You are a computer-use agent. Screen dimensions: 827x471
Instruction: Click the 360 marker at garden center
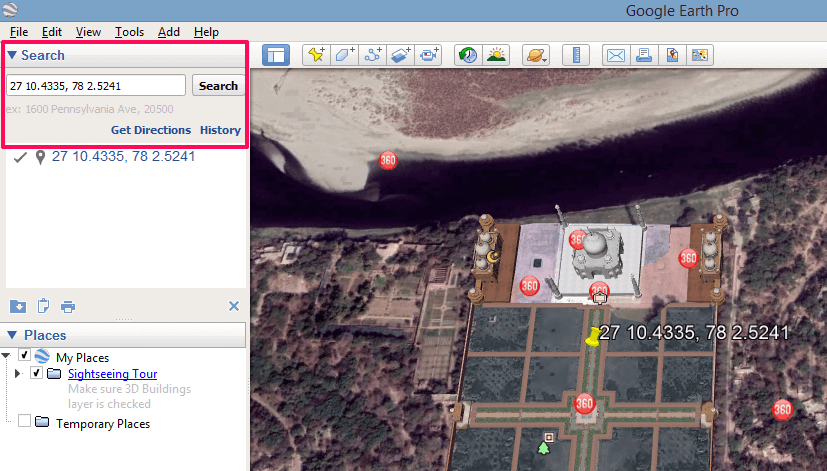tap(584, 403)
